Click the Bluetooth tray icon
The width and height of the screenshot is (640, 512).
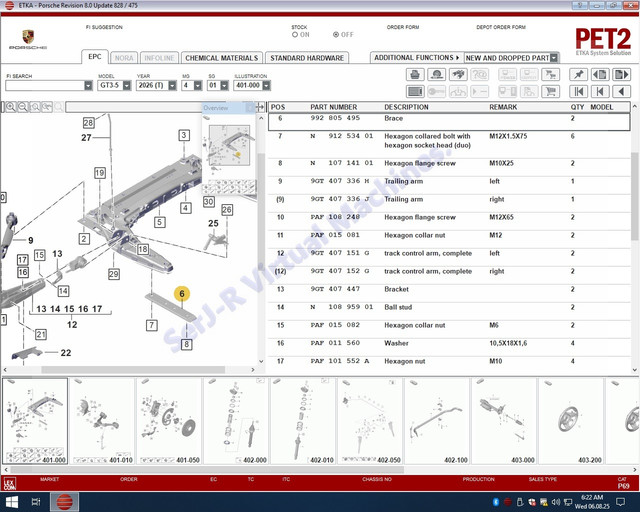tap(496, 502)
